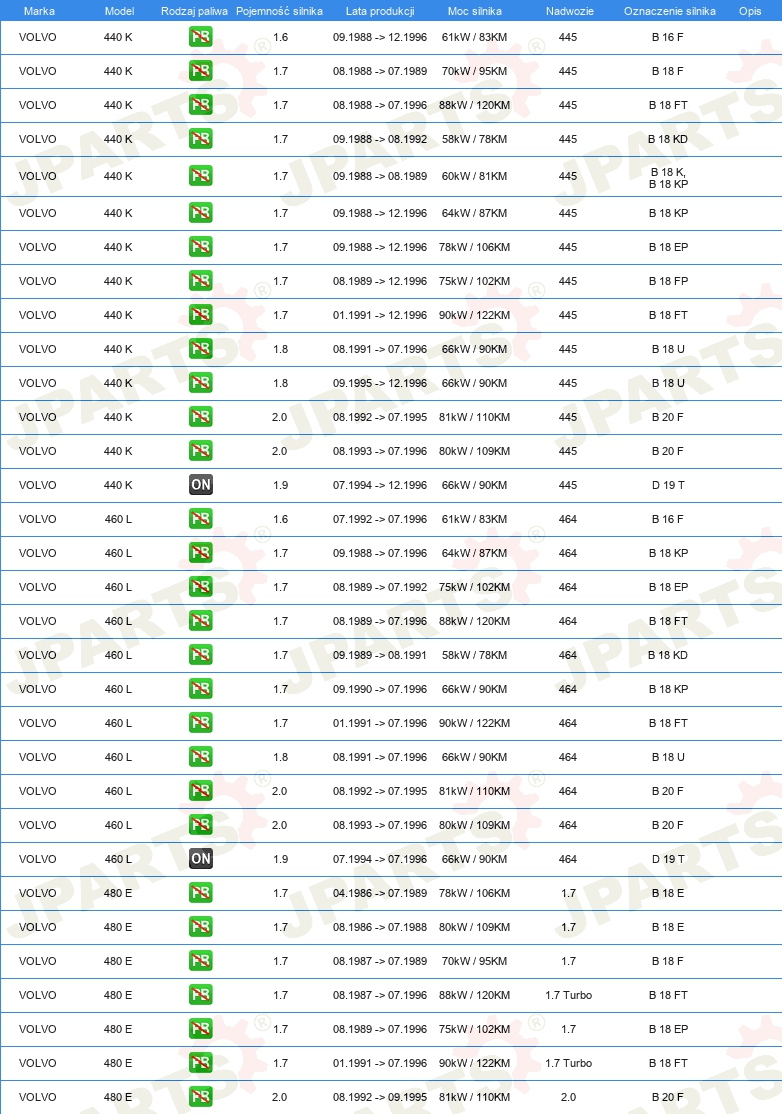The image size is (782, 1114).
Task: Select the fuel icon in the 460 L 64kW / 87KM row
Action: pyautogui.click(x=201, y=553)
